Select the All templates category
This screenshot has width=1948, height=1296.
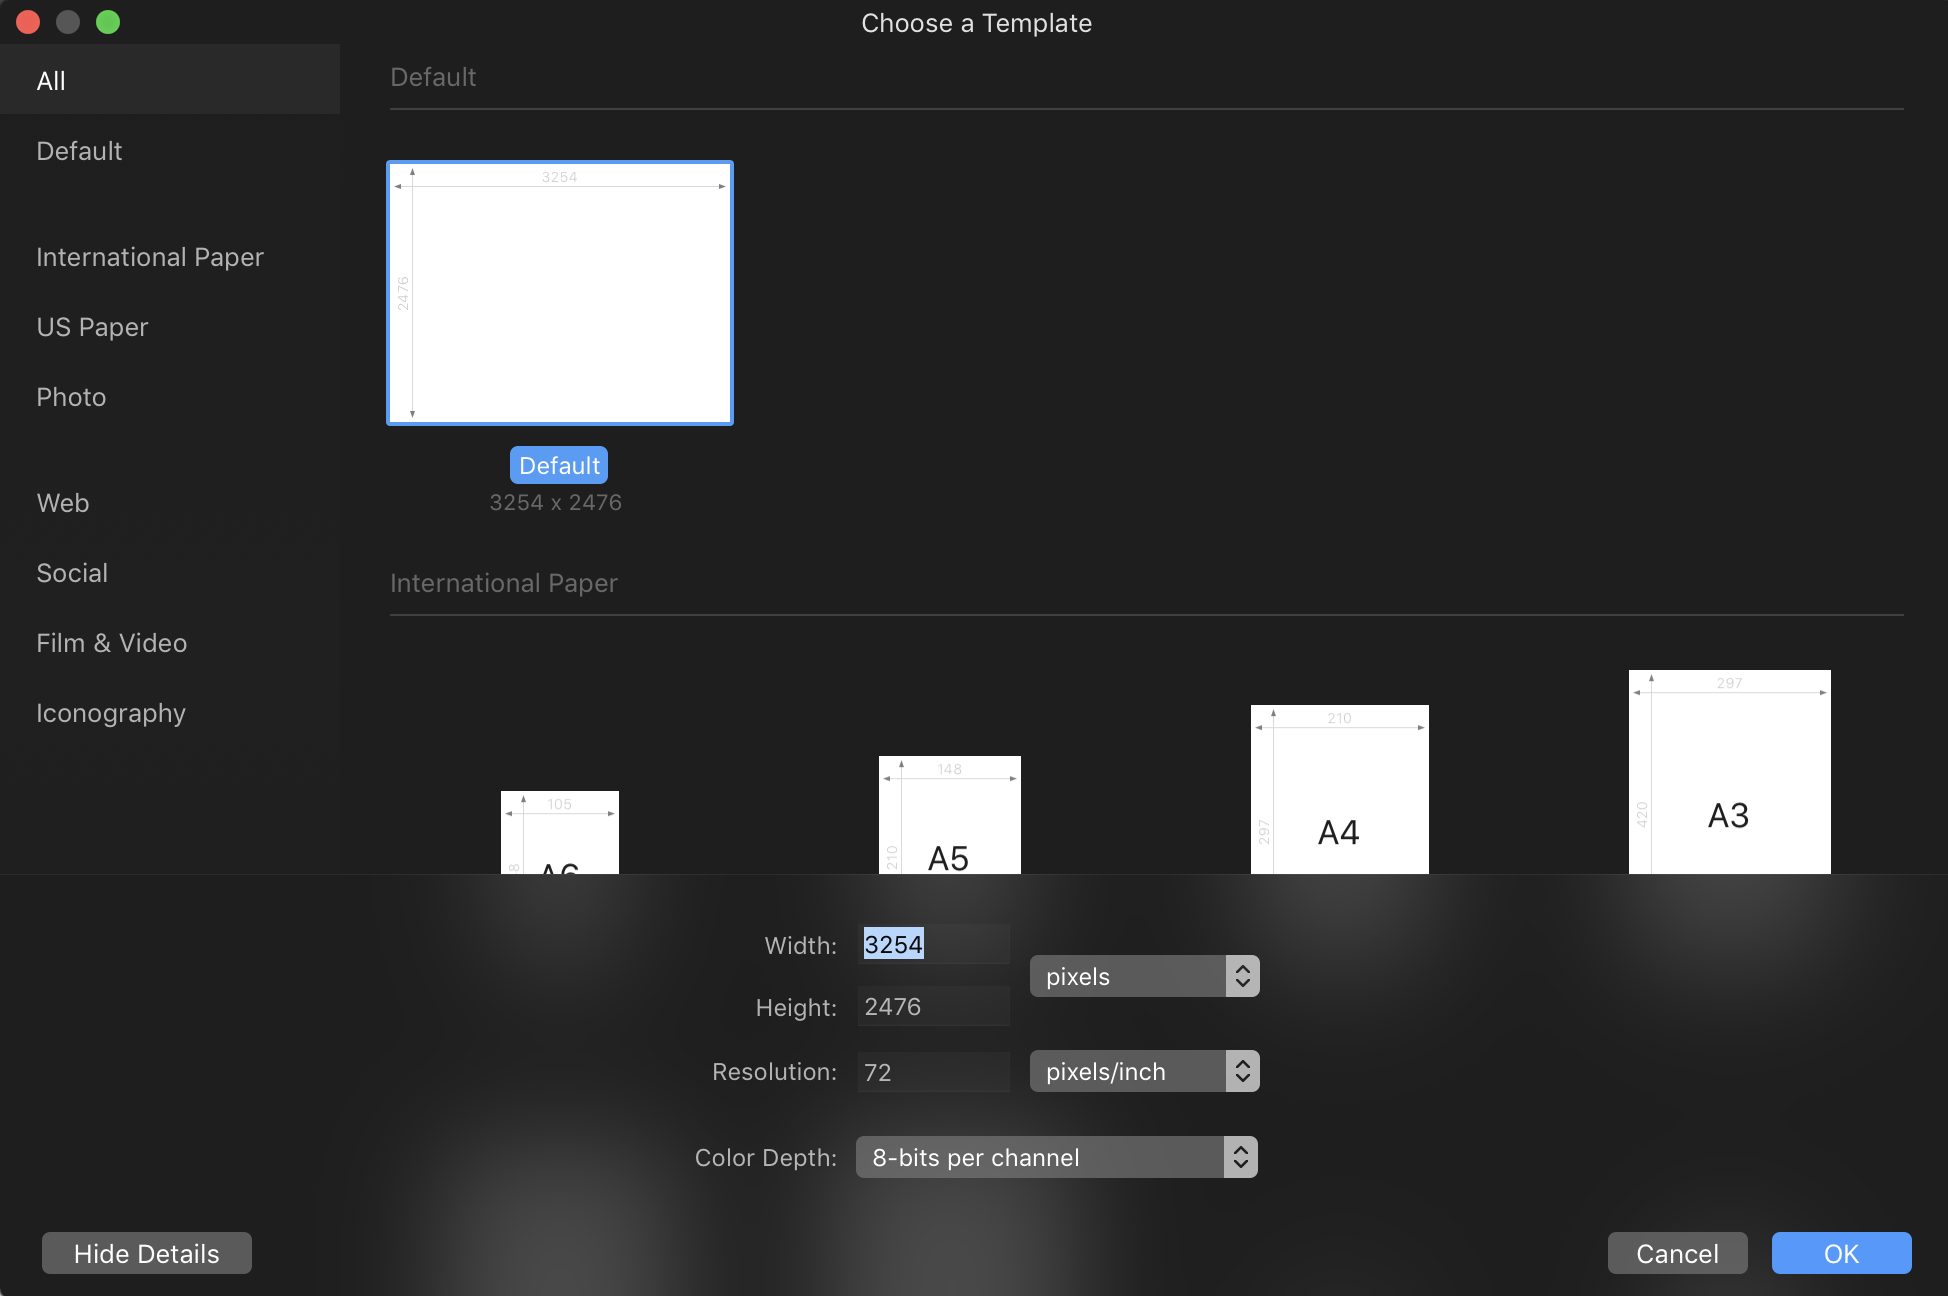coord(51,80)
